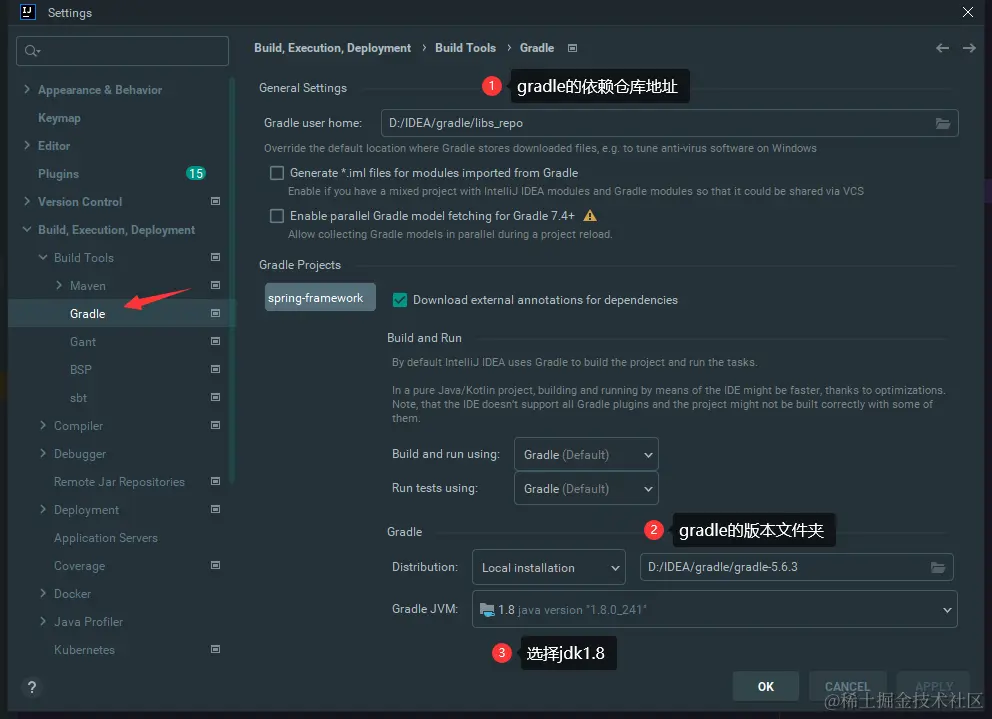Select BSP under Build Tools
The height and width of the screenshot is (719, 992).
(x=81, y=370)
